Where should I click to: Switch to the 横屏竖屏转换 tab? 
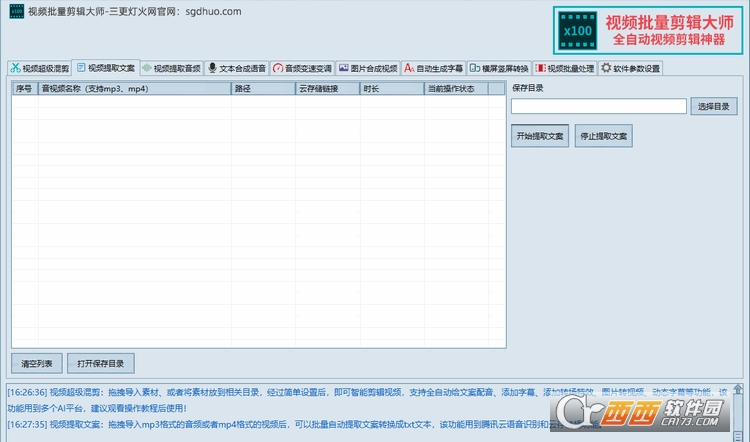[x=499, y=68]
